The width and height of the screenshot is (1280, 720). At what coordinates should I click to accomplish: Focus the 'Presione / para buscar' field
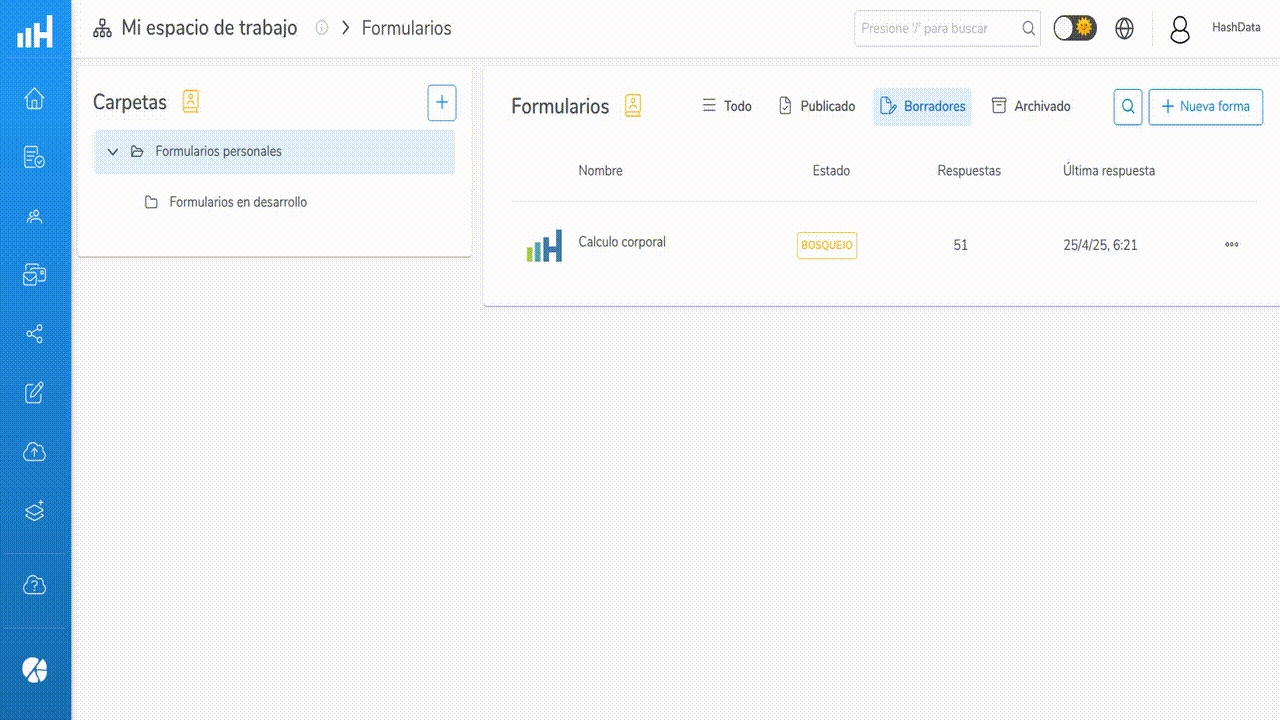947,29
